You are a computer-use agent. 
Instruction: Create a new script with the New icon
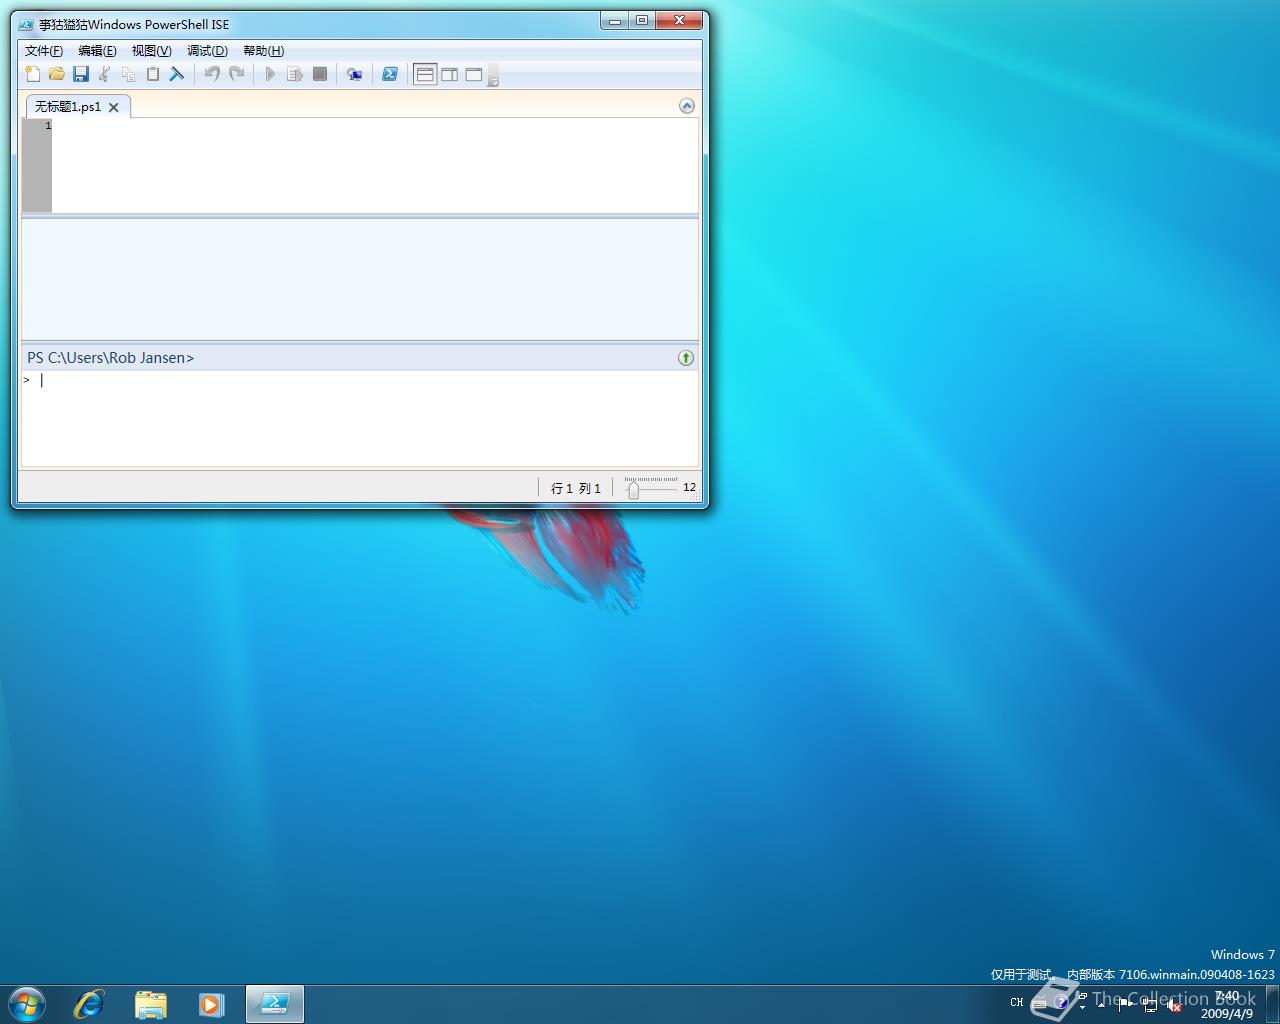click(x=33, y=74)
